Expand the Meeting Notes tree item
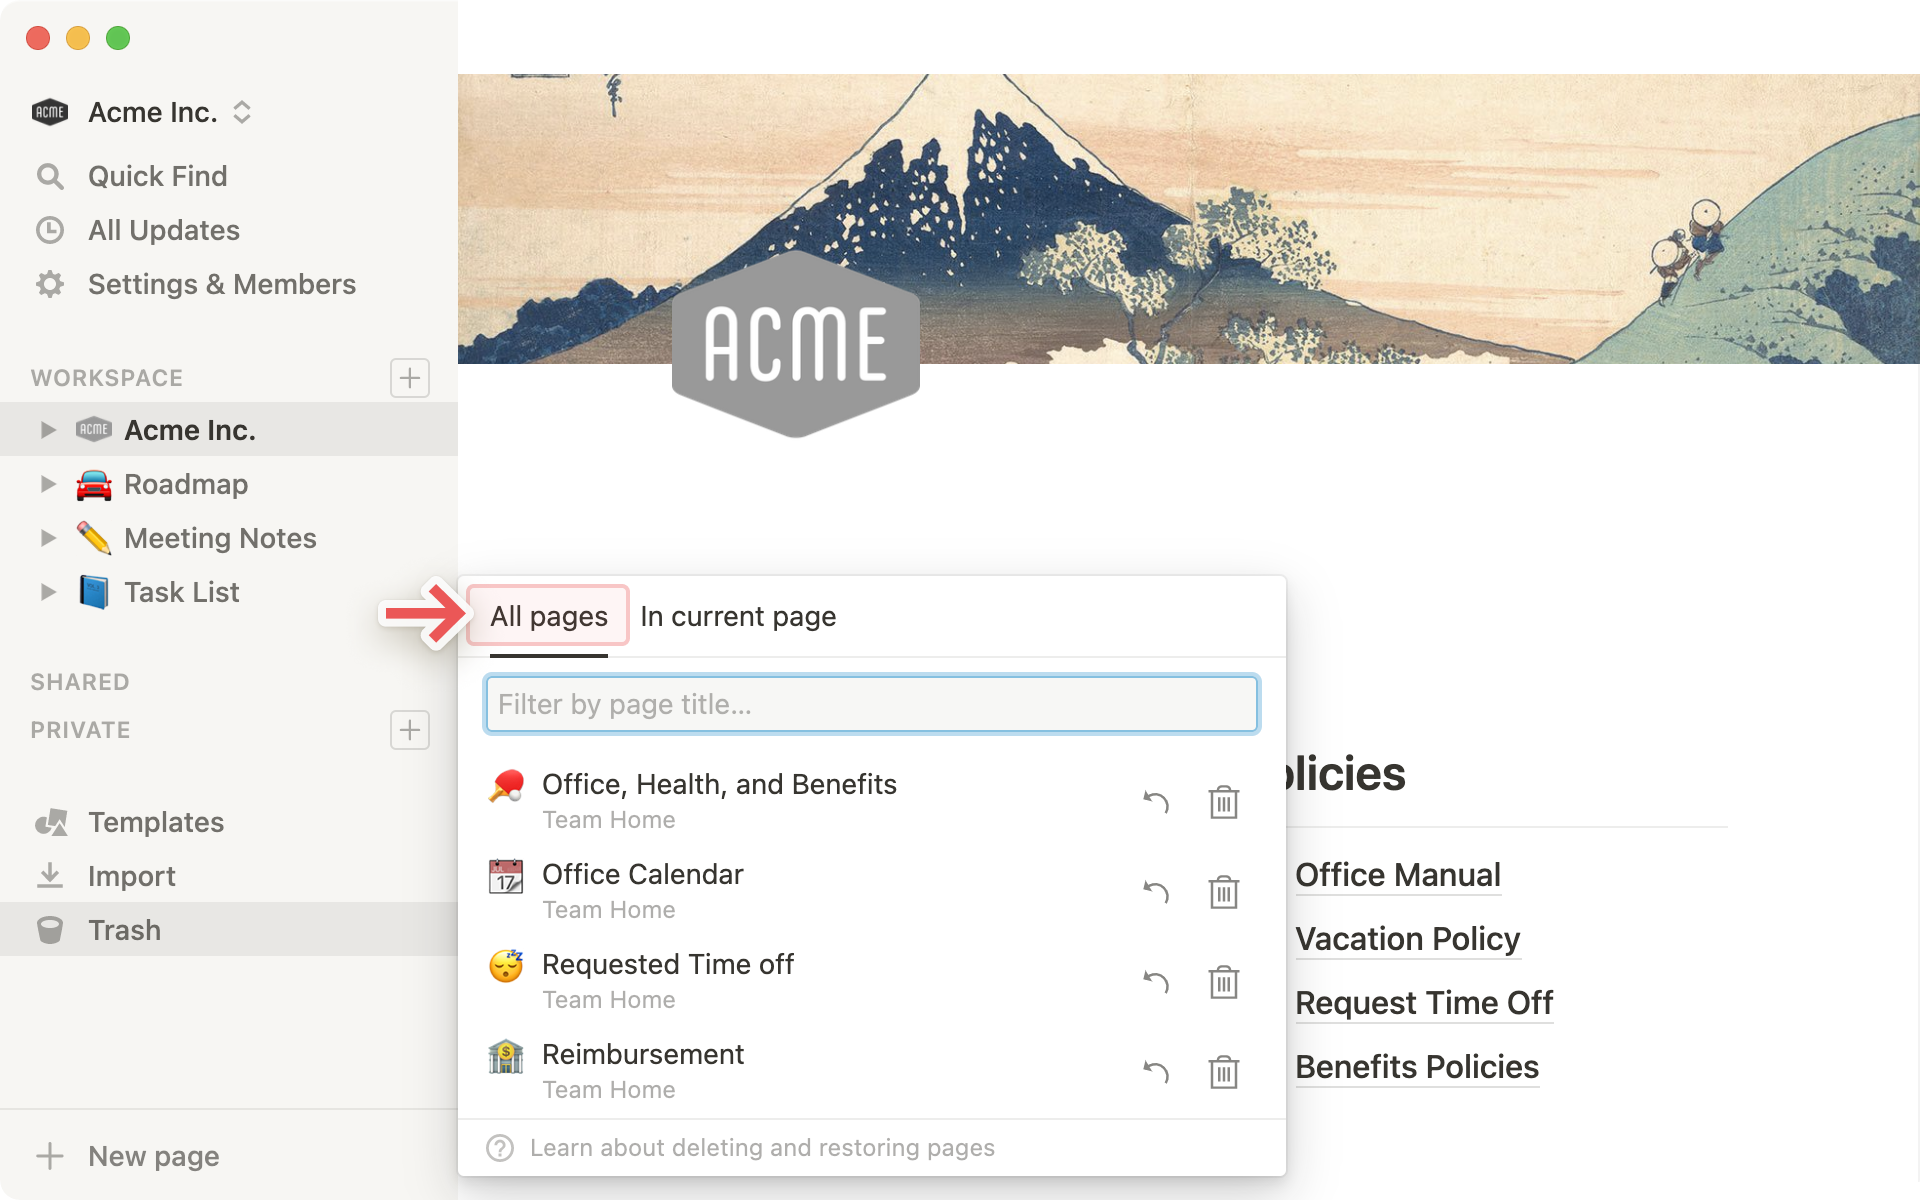The width and height of the screenshot is (1920, 1200). pos(46,538)
